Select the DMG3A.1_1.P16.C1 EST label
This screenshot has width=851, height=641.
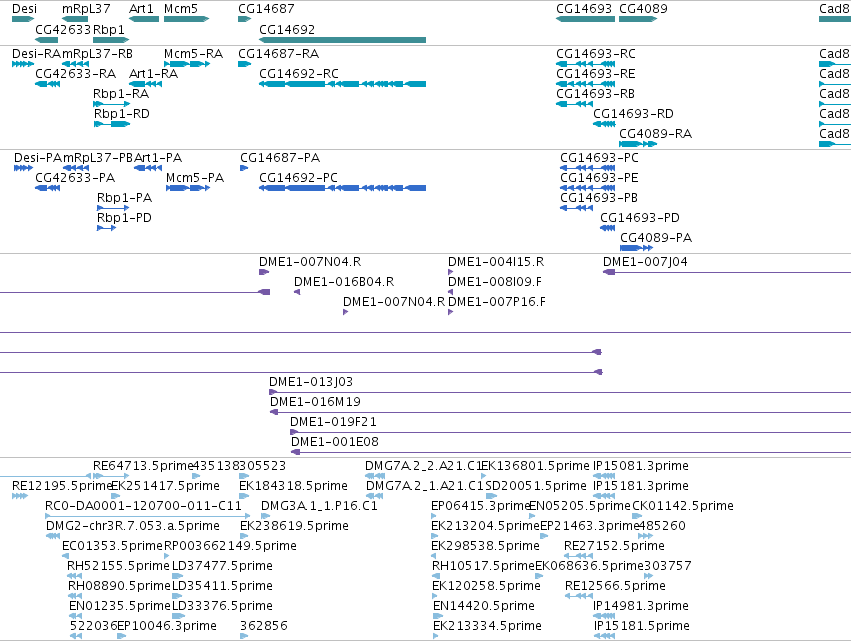[x=319, y=506]
